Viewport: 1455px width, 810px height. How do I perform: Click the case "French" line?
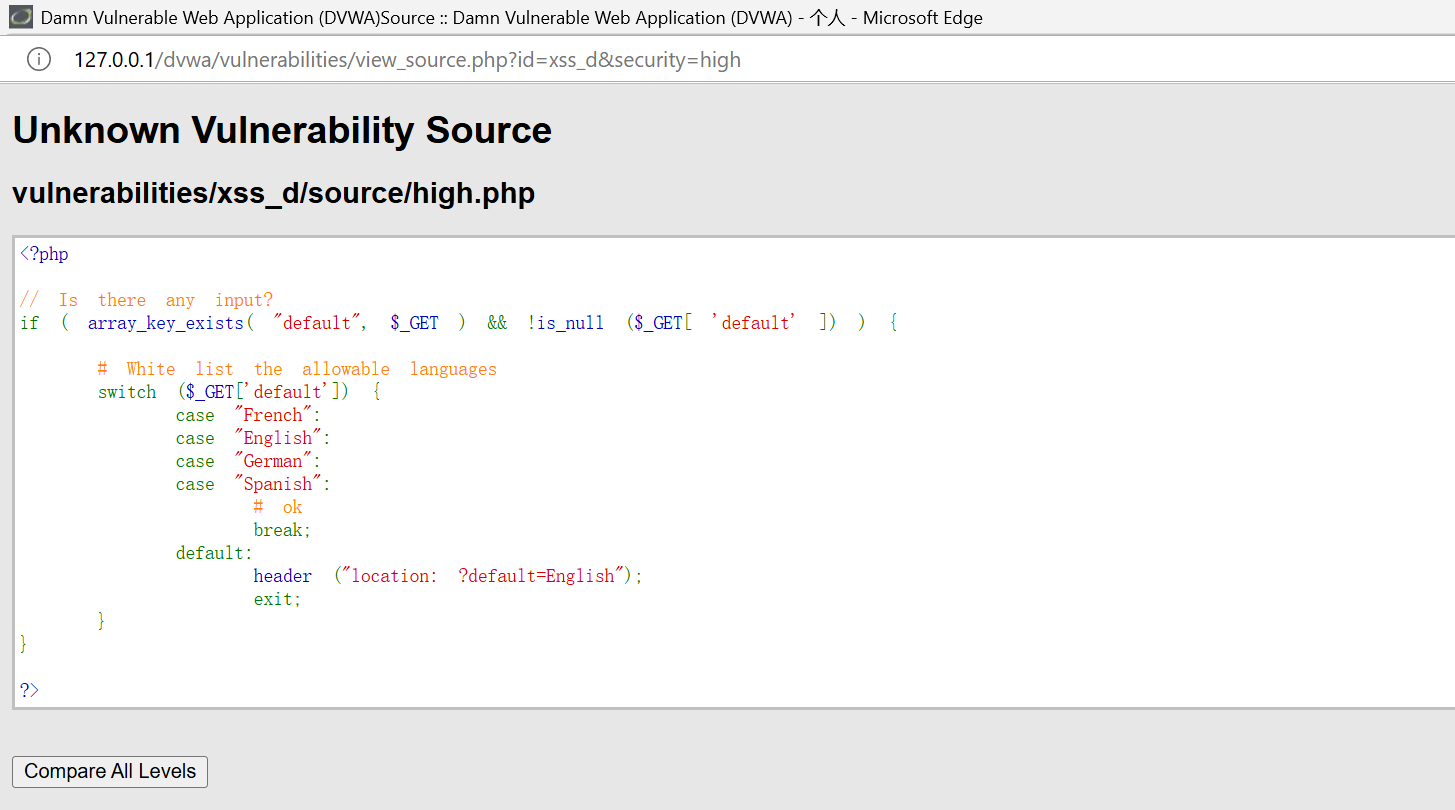tap(248, 415)
